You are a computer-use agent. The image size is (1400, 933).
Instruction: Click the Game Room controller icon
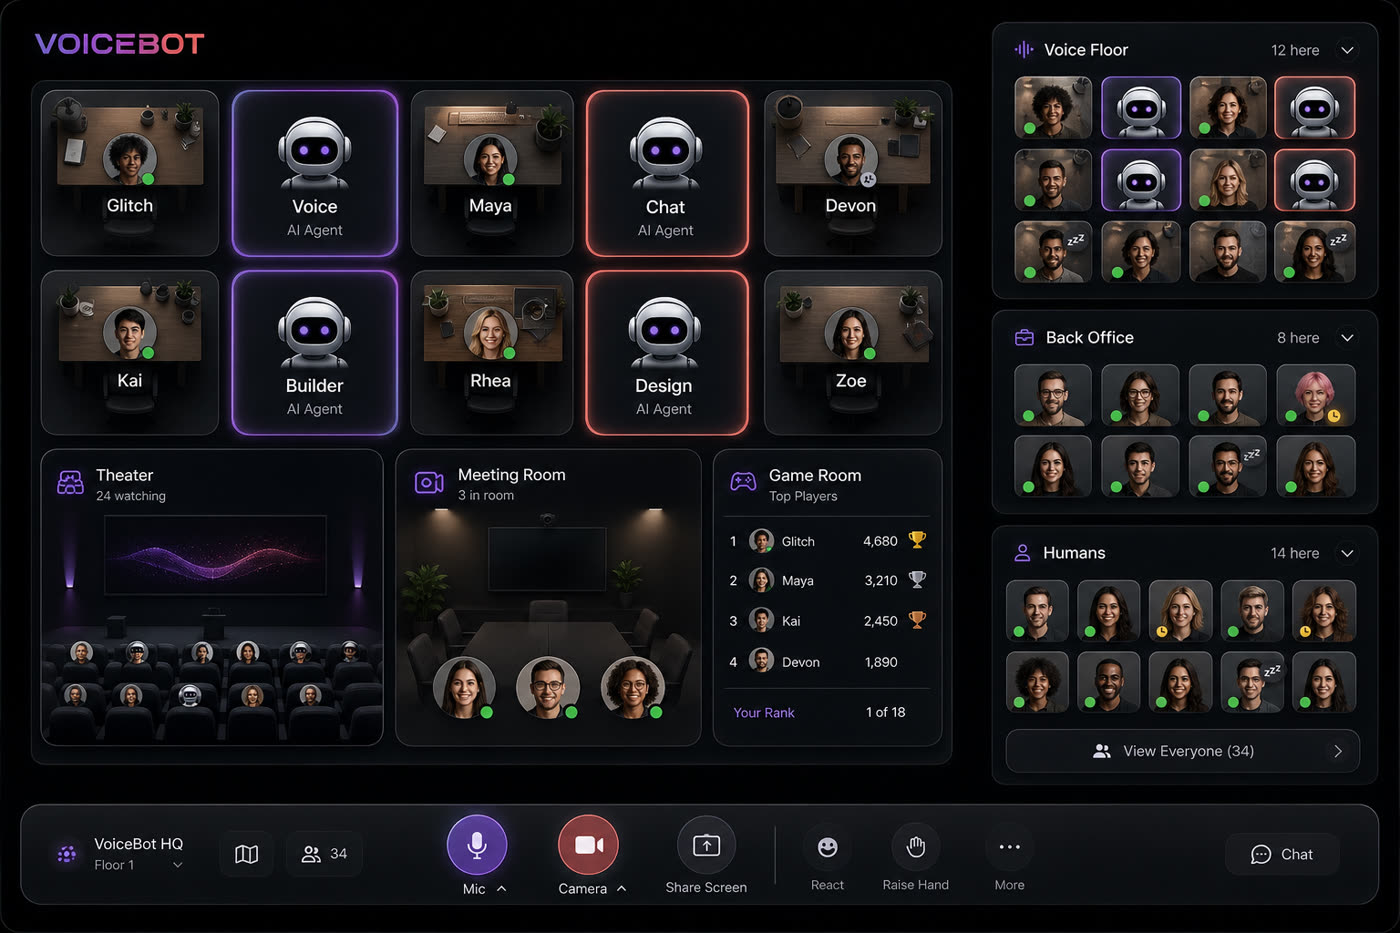[x=743, y=482]
